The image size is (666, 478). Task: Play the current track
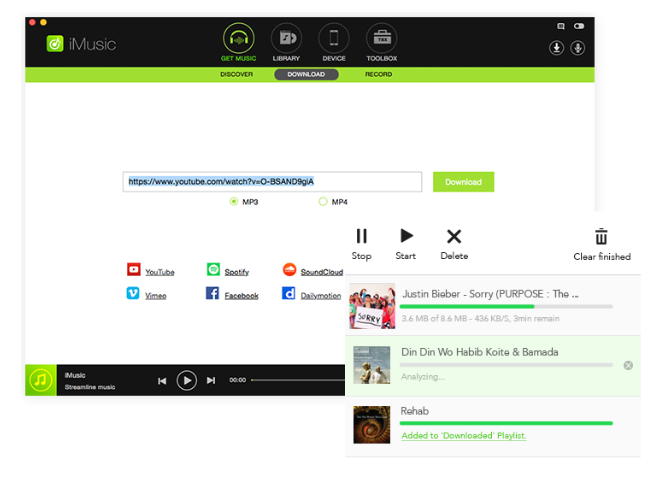click(x=186, y=380)
